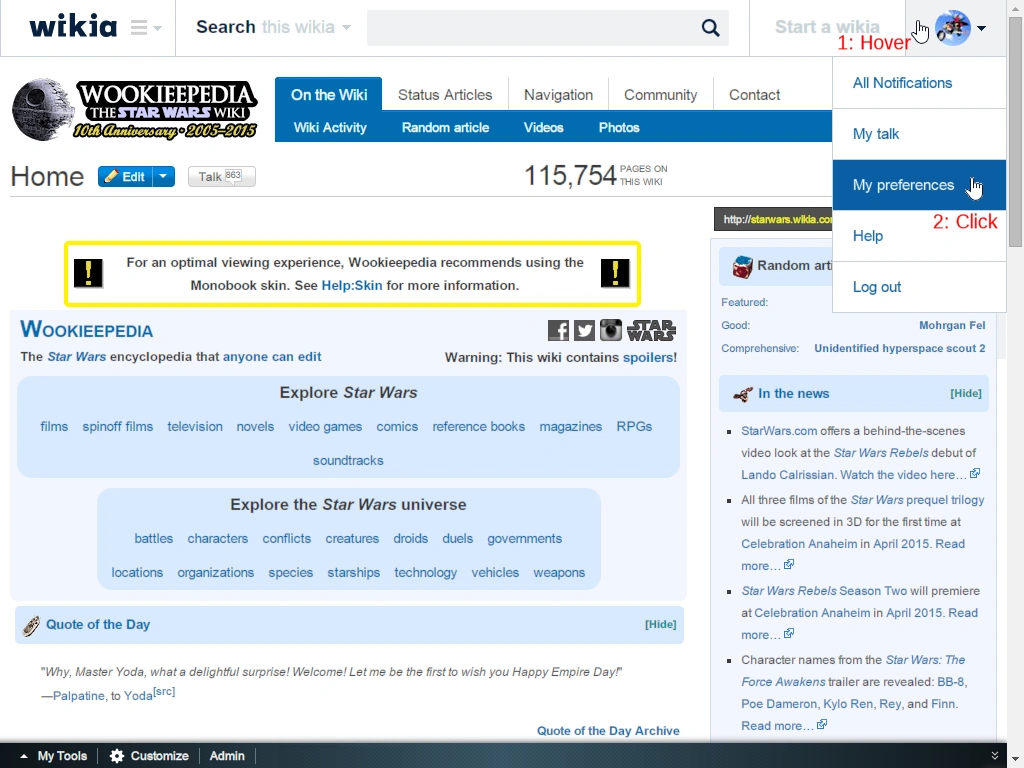The image size is (1024, 768).
Task: Select "My preferences" from the menu
Action: pos(903,185)
